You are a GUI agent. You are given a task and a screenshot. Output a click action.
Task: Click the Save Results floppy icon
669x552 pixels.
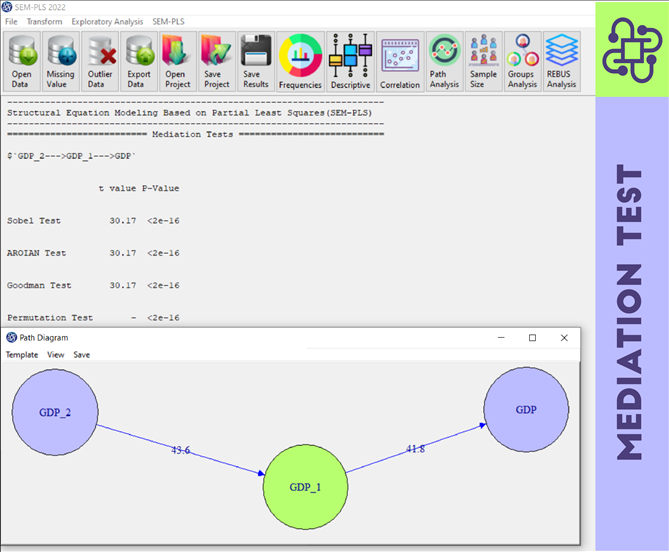pyautogui.click(x=256, y=61)
